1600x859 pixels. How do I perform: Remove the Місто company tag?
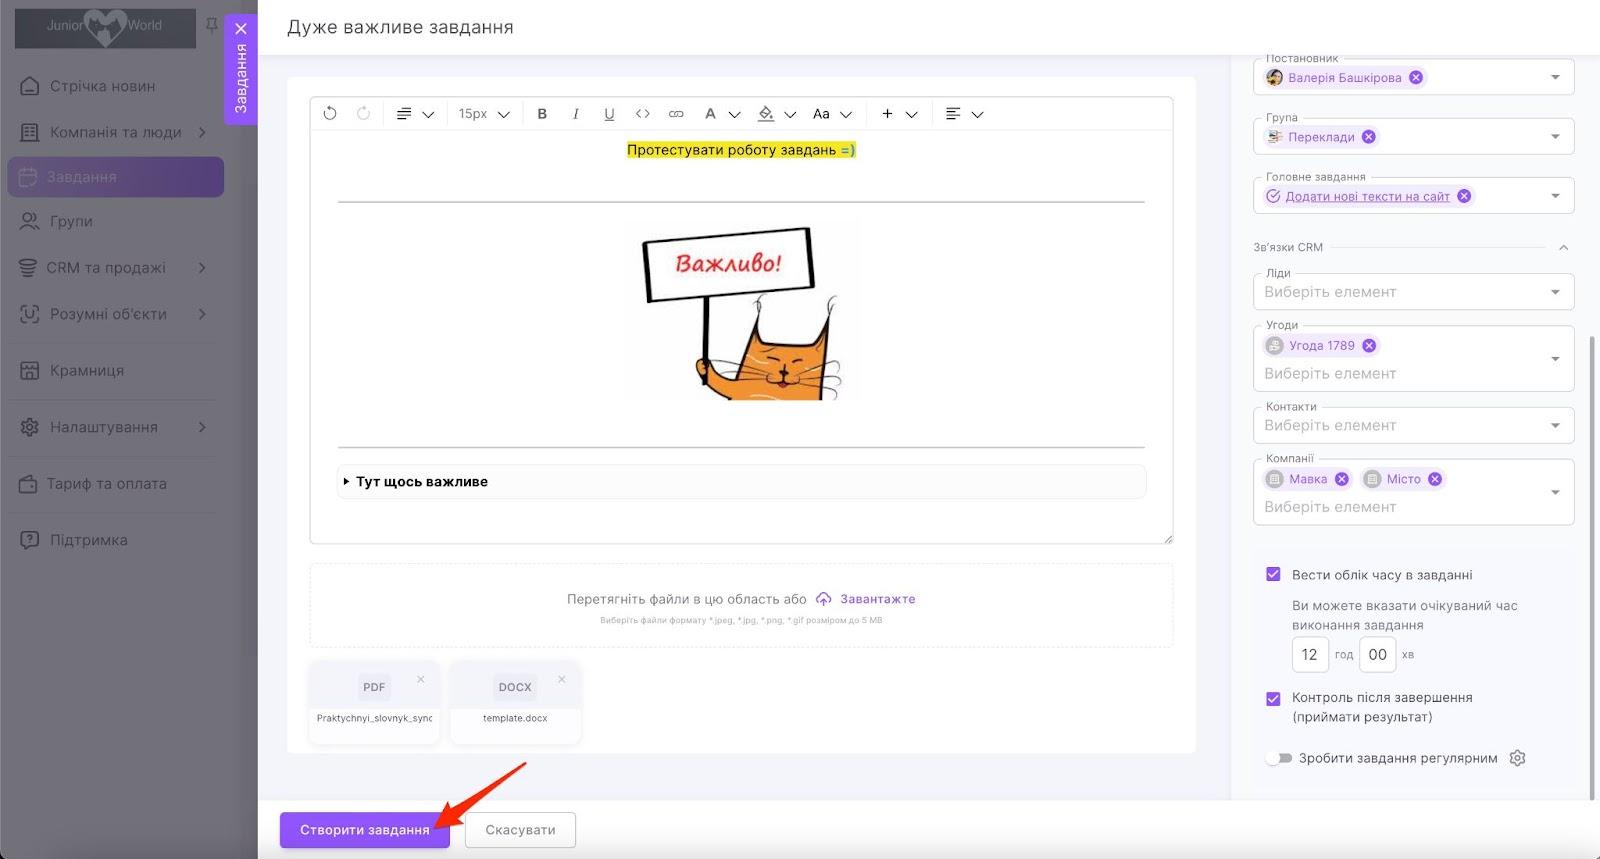pos(1435,479)
